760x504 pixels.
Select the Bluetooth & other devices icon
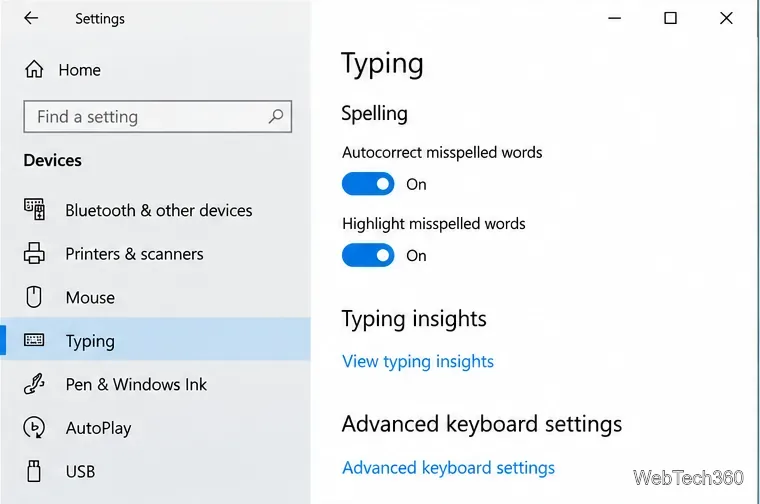(34, 209)
